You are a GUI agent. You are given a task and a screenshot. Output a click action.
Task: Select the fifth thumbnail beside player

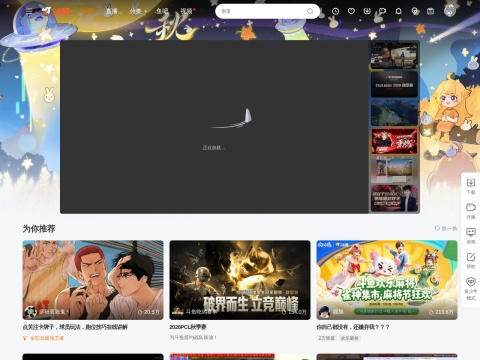pos(394,170)
